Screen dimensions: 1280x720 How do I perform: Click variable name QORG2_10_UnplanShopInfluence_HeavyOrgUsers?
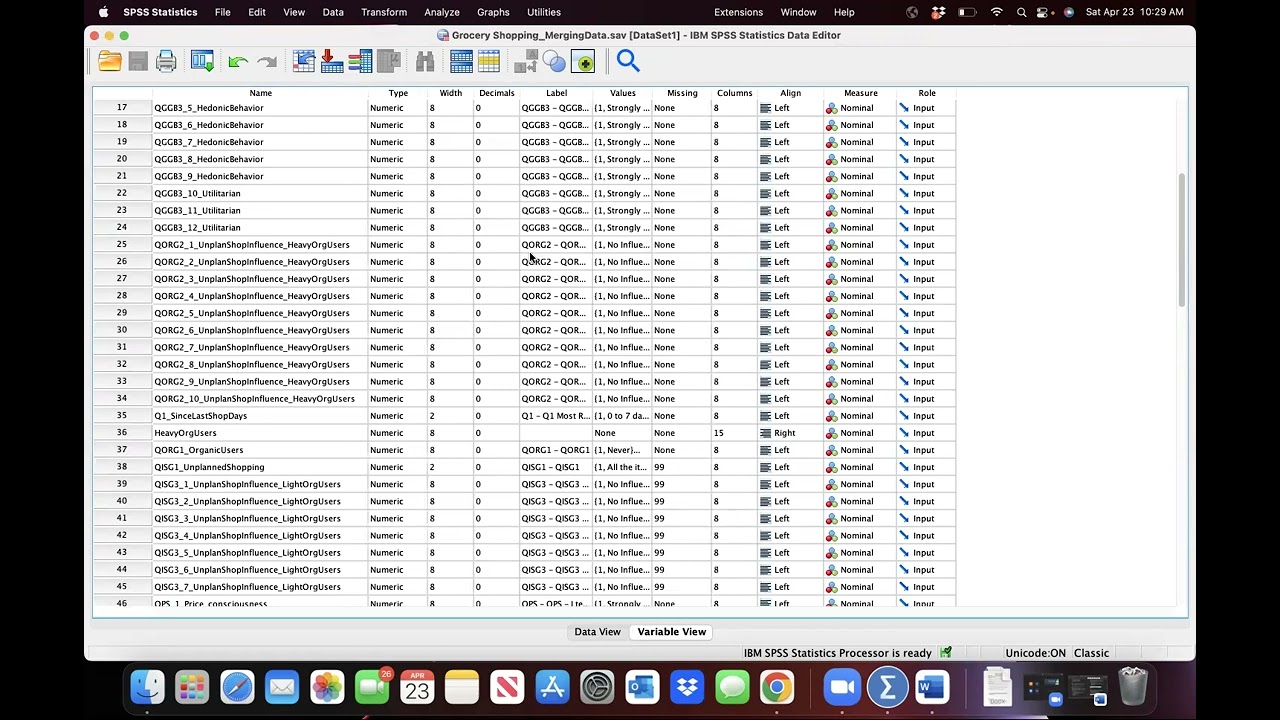(254, 399)
